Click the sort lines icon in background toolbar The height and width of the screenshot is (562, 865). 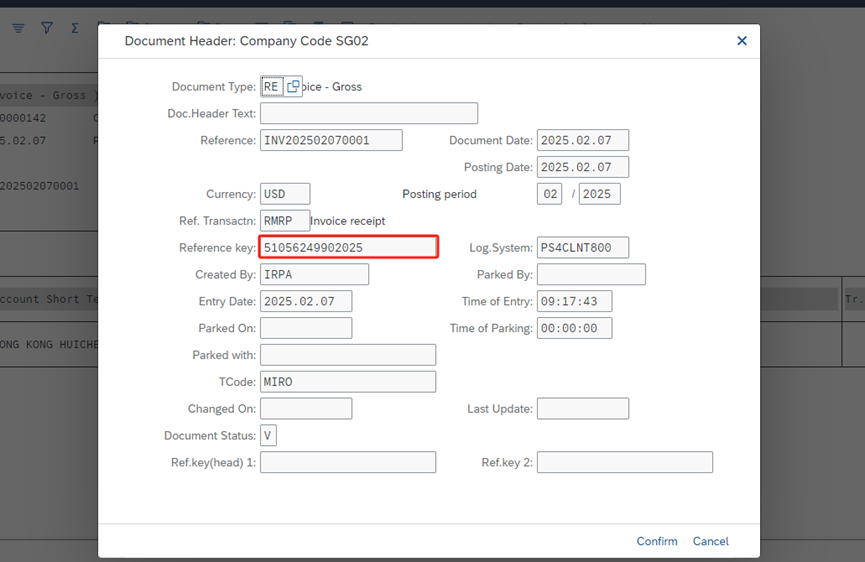pos(18,29)
